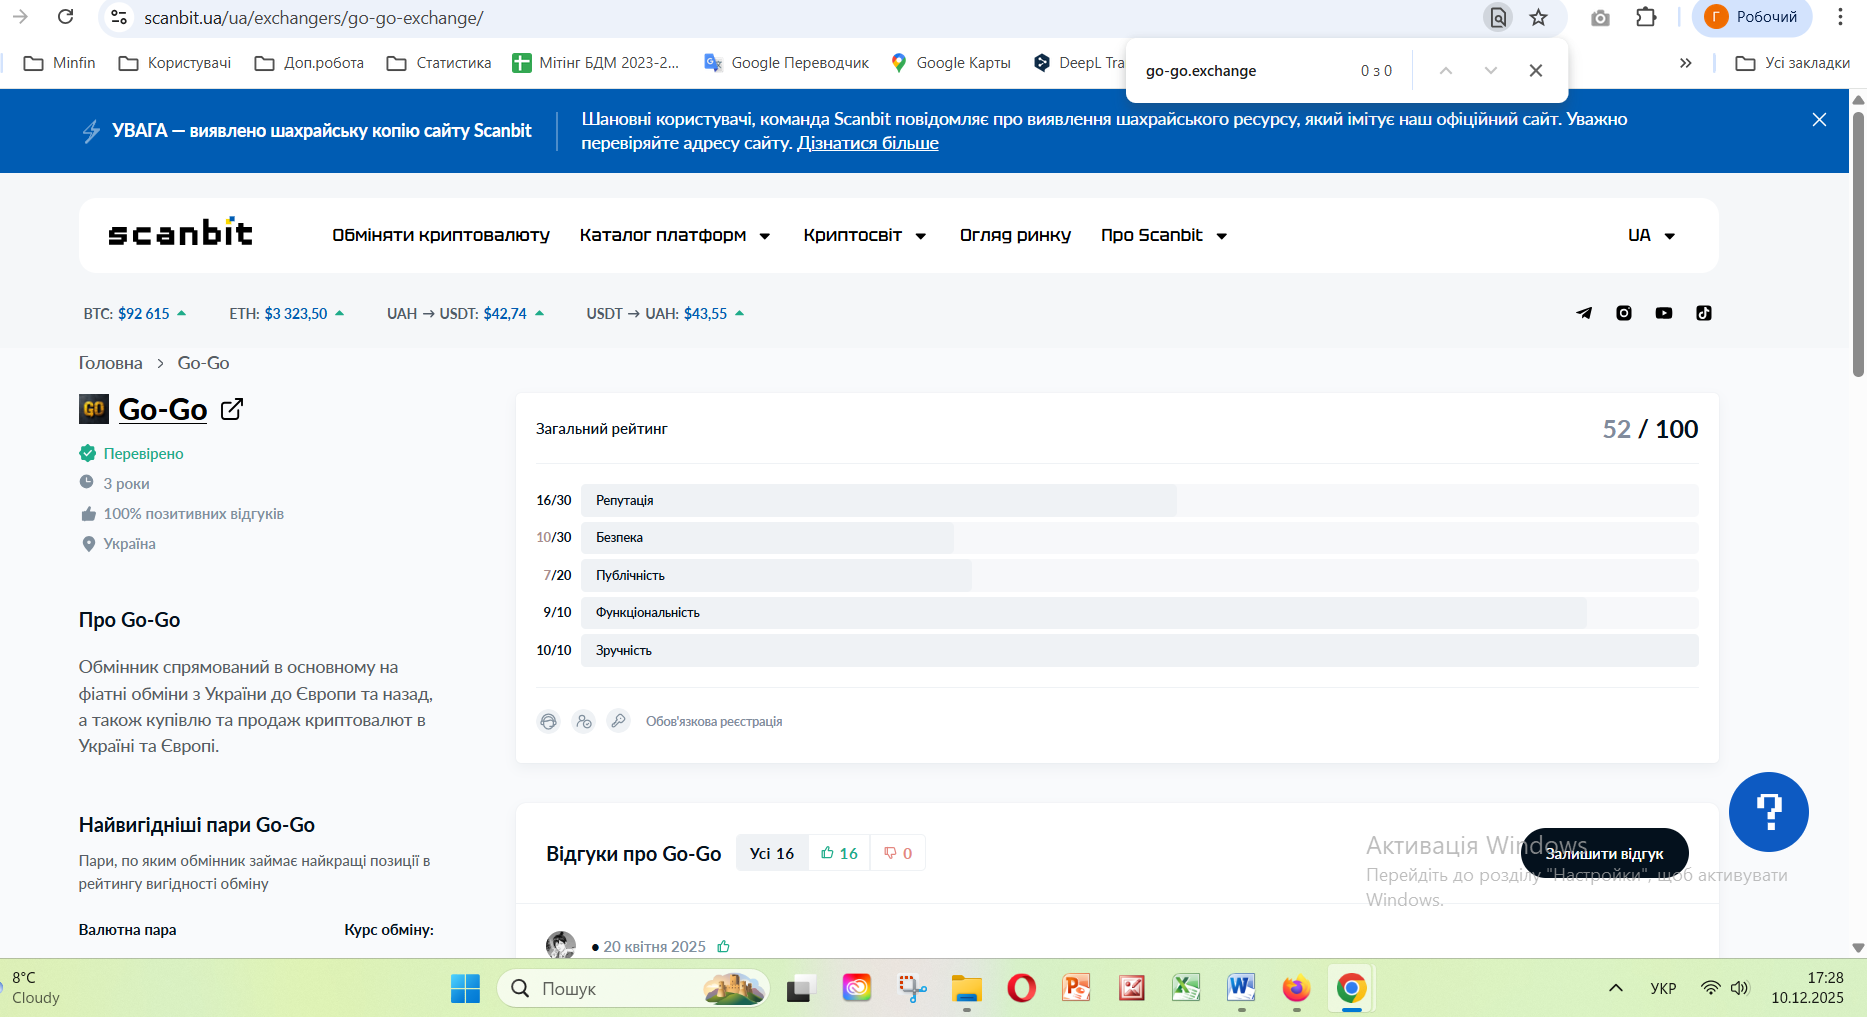Open Firefox from the taskbar

[1296, 988]
